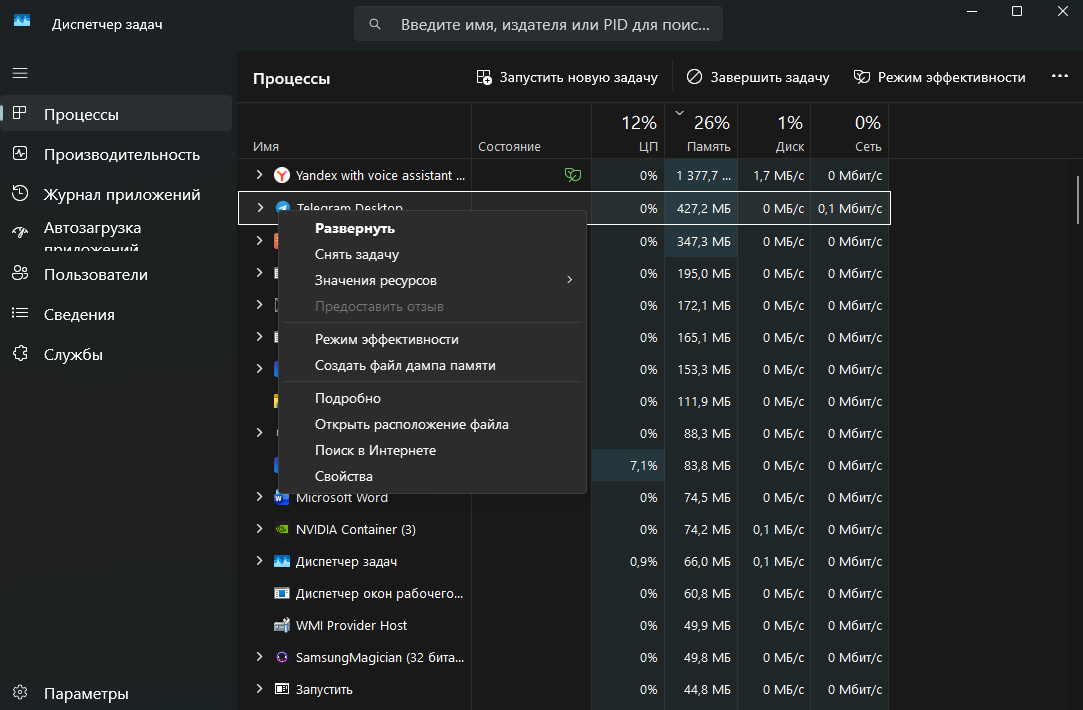Open the Сведения page
The image size is (1083, 710).
(116, 314)
